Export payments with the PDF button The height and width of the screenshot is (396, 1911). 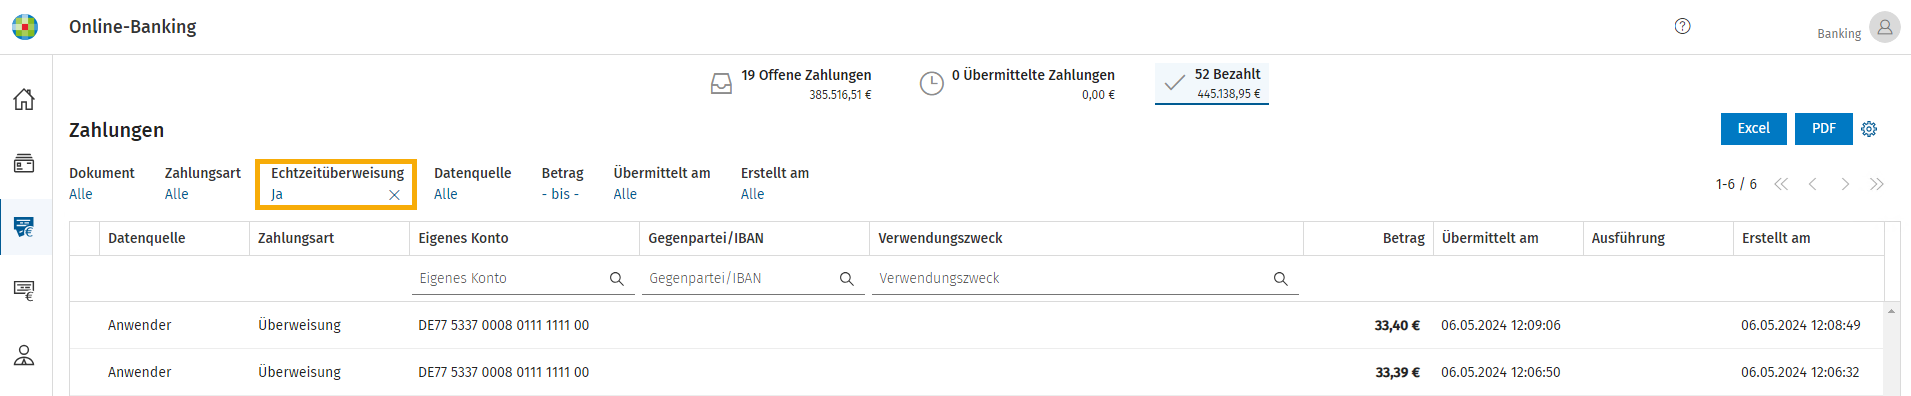coord(1824,129)
